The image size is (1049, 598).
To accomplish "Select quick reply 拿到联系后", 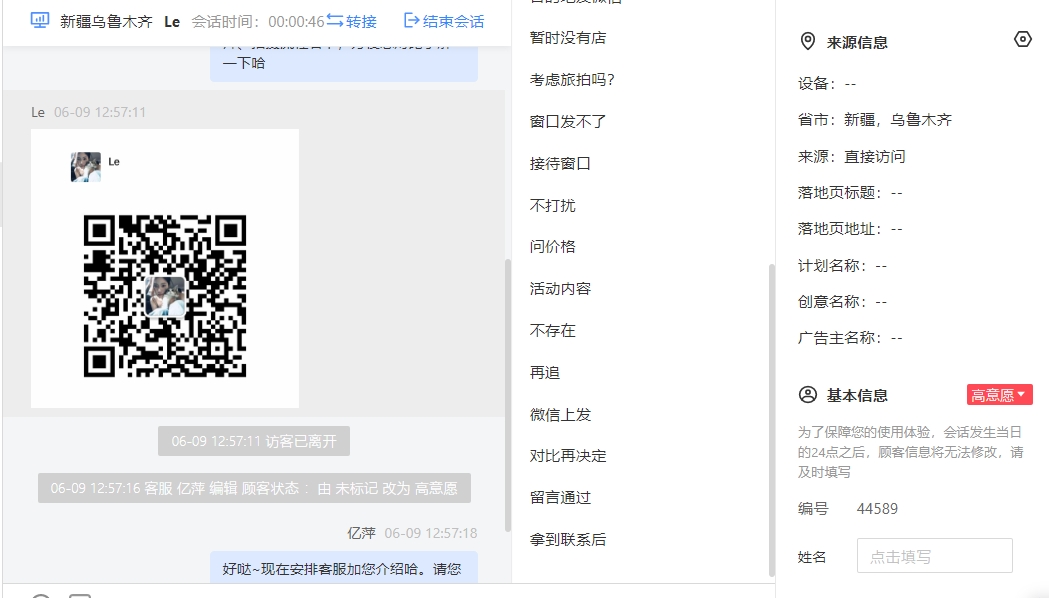I will pos(568,540).
